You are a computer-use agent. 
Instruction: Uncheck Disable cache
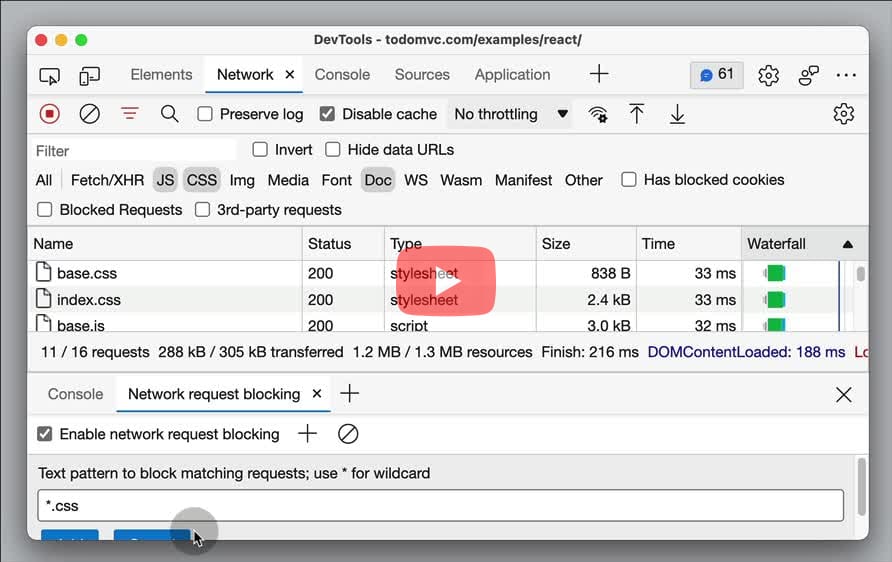[x=327, y=114]
